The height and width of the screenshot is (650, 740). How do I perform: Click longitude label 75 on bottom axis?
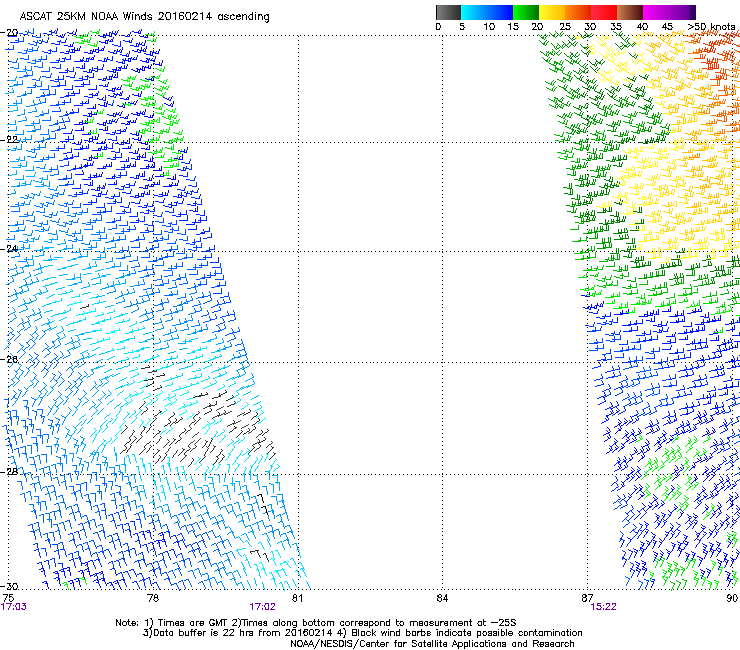pyautogui.click(x=8, y=598)
